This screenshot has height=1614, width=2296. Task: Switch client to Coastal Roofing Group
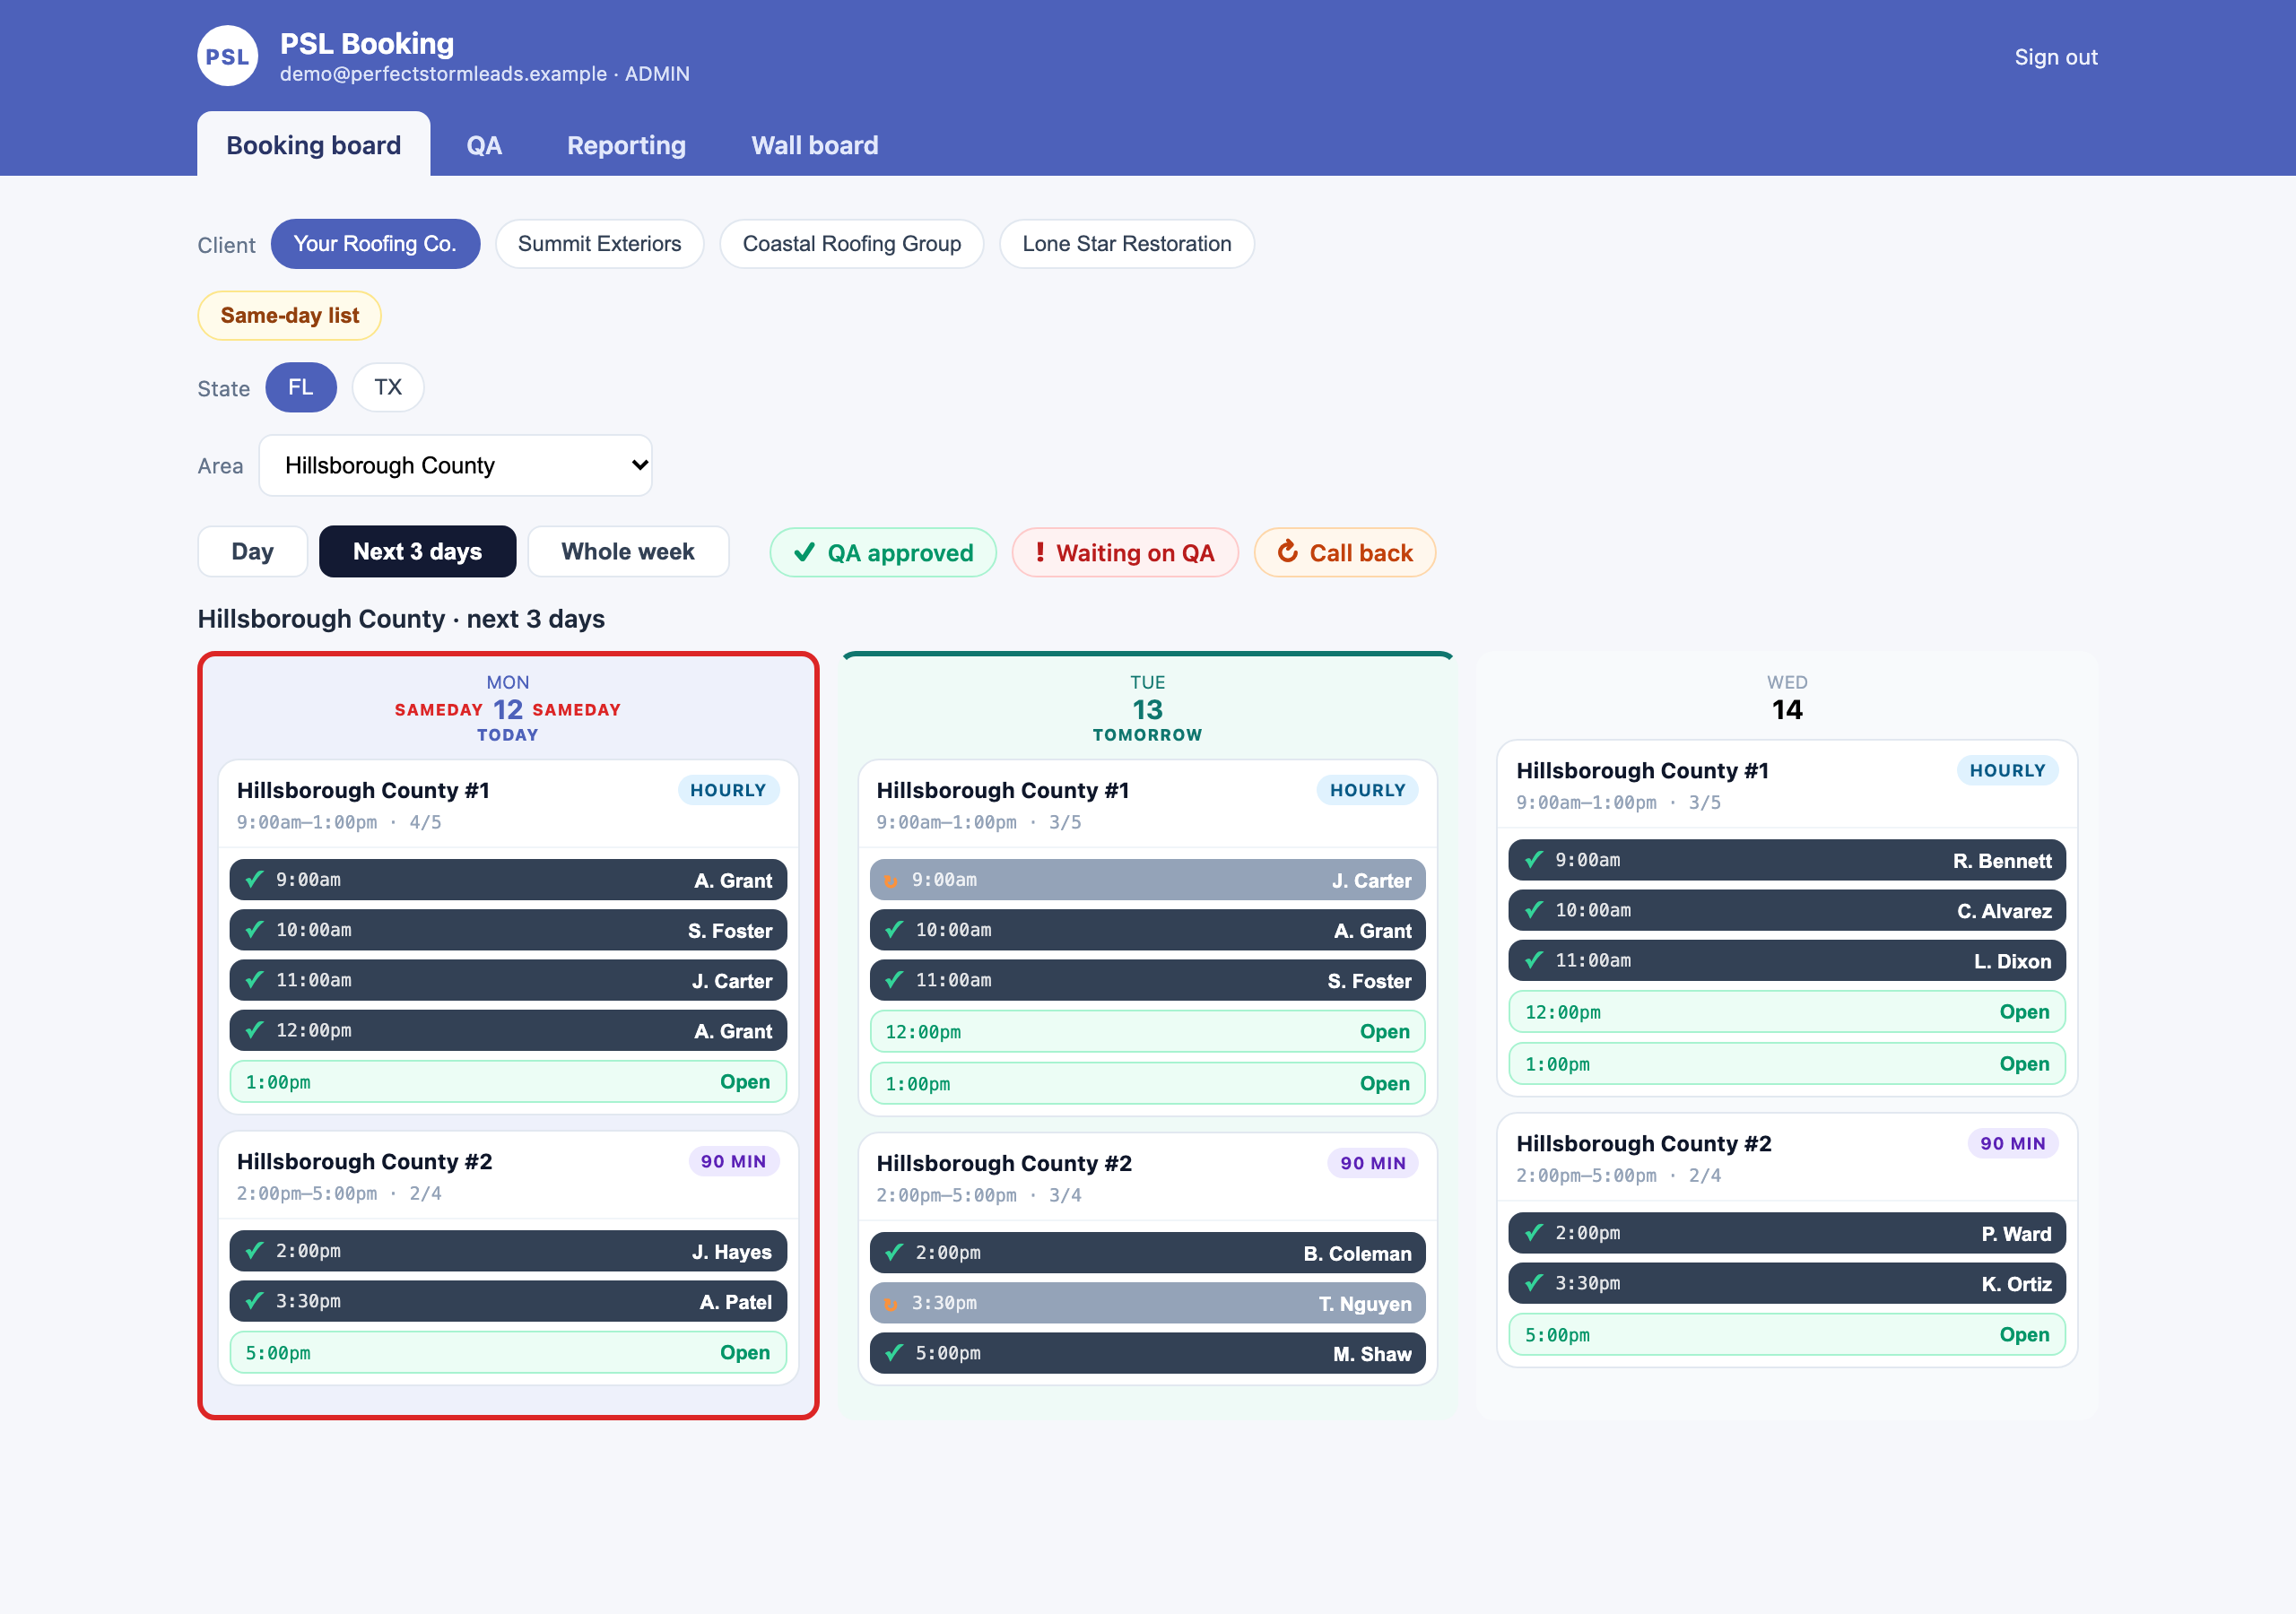(x=851, y=244)
